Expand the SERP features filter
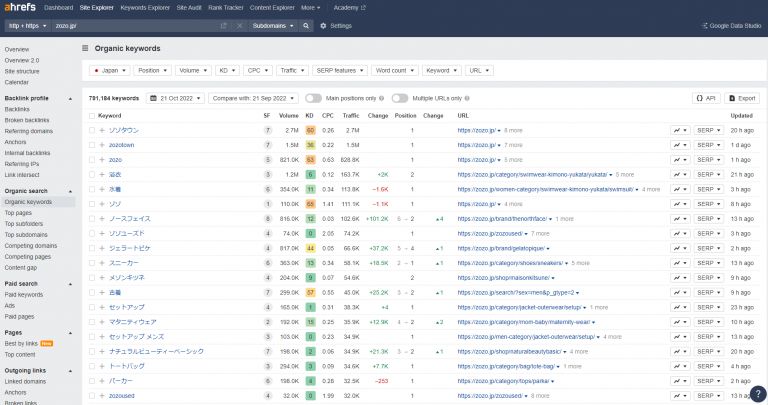 pyautogui.click(x=338, y=71)
